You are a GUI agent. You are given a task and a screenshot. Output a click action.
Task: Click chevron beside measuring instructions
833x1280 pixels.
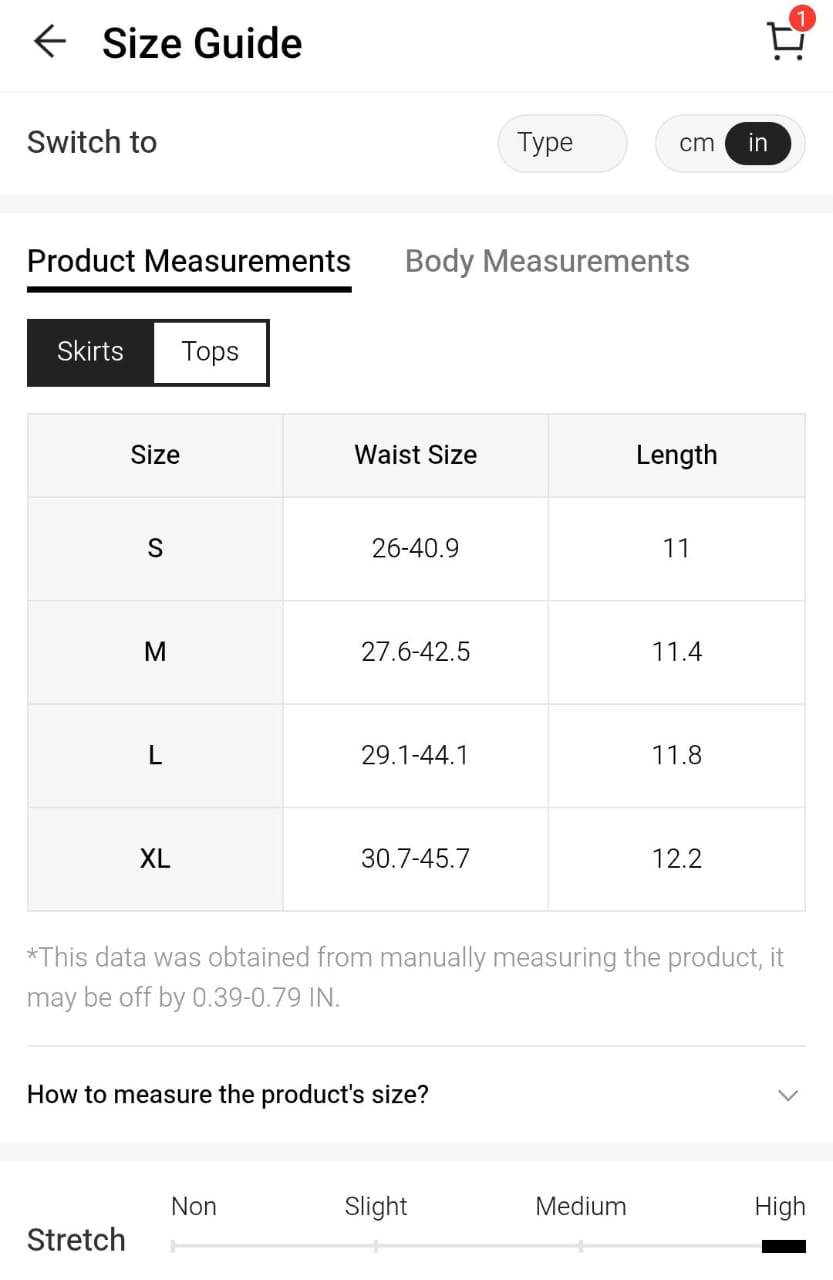(x=788, y=1095)
